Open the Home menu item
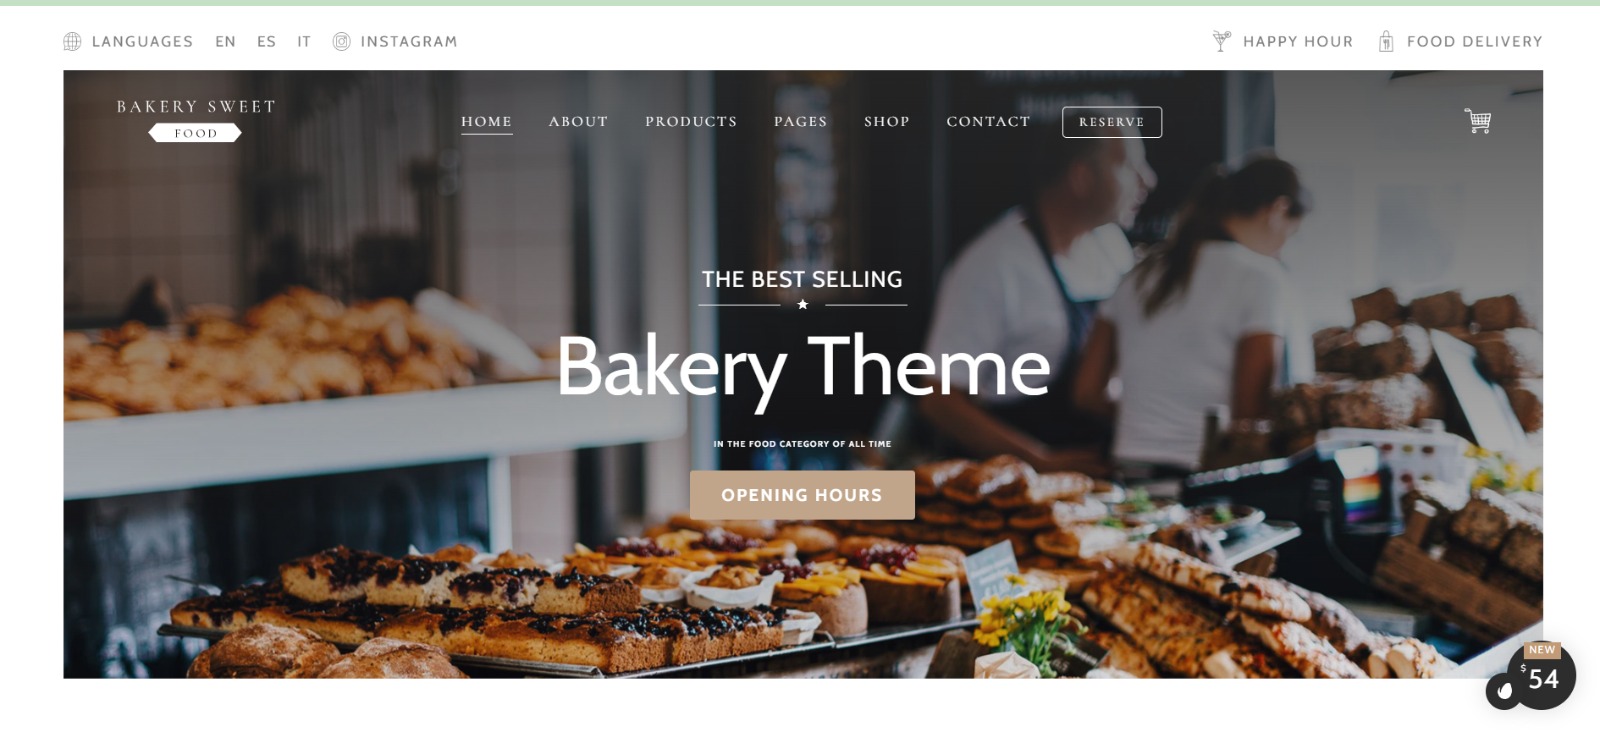Screen dimensions: 1600x732 click(487, 121)
